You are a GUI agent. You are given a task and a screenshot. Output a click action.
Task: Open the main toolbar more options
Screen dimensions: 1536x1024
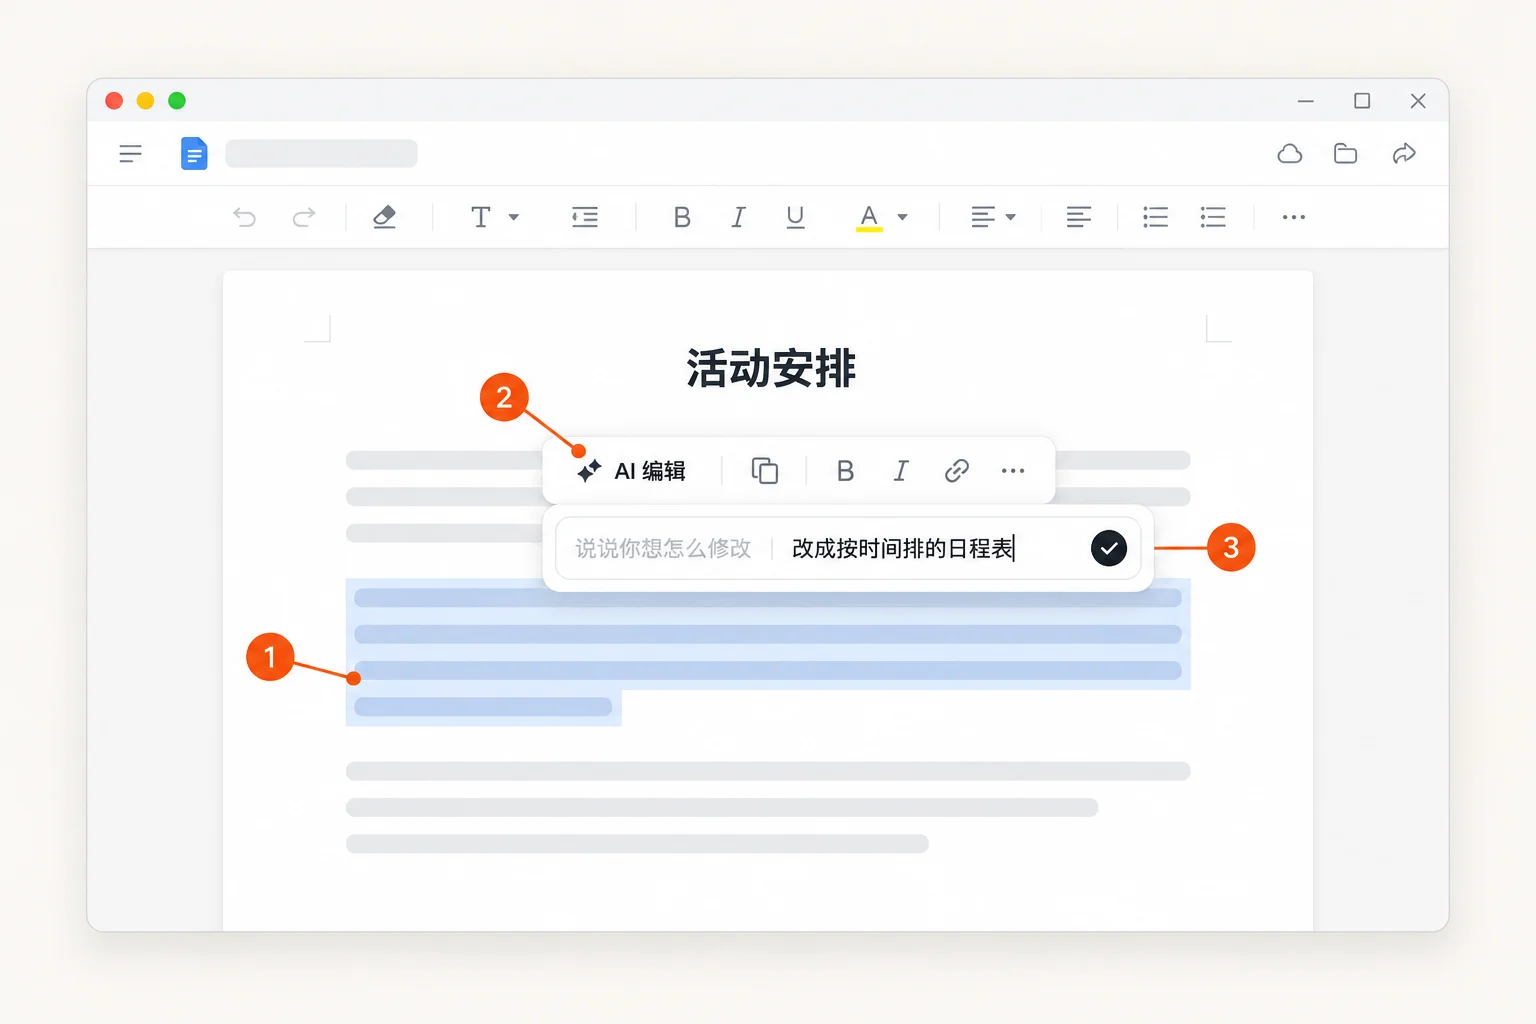click(x=1294, y=217)
